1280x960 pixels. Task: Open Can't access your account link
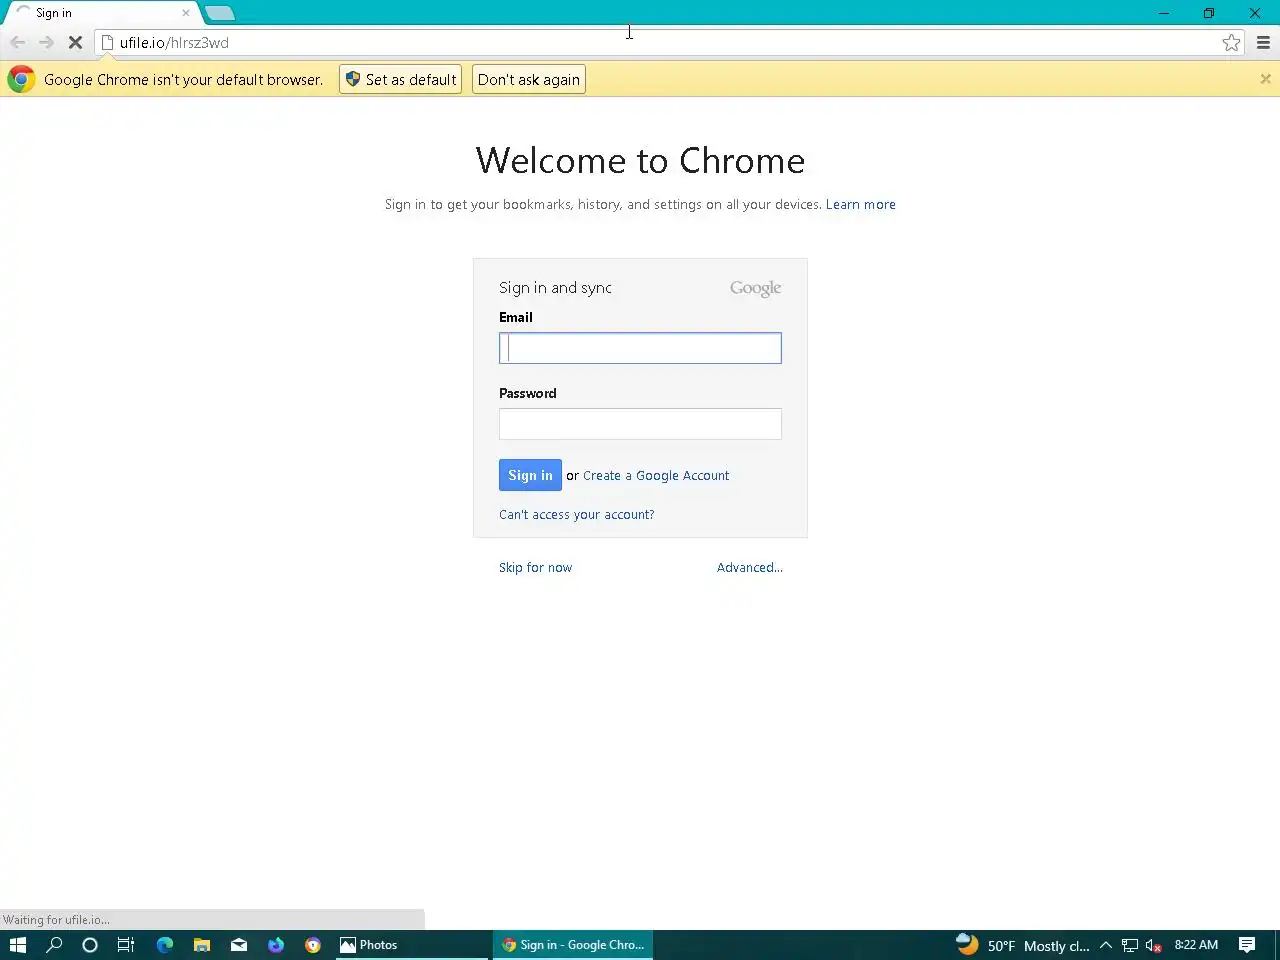tap(576, 514)
